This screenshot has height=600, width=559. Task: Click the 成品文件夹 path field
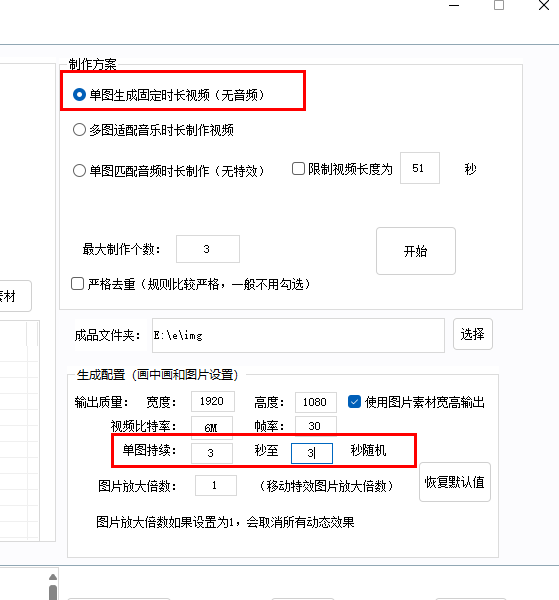[298, 335]
